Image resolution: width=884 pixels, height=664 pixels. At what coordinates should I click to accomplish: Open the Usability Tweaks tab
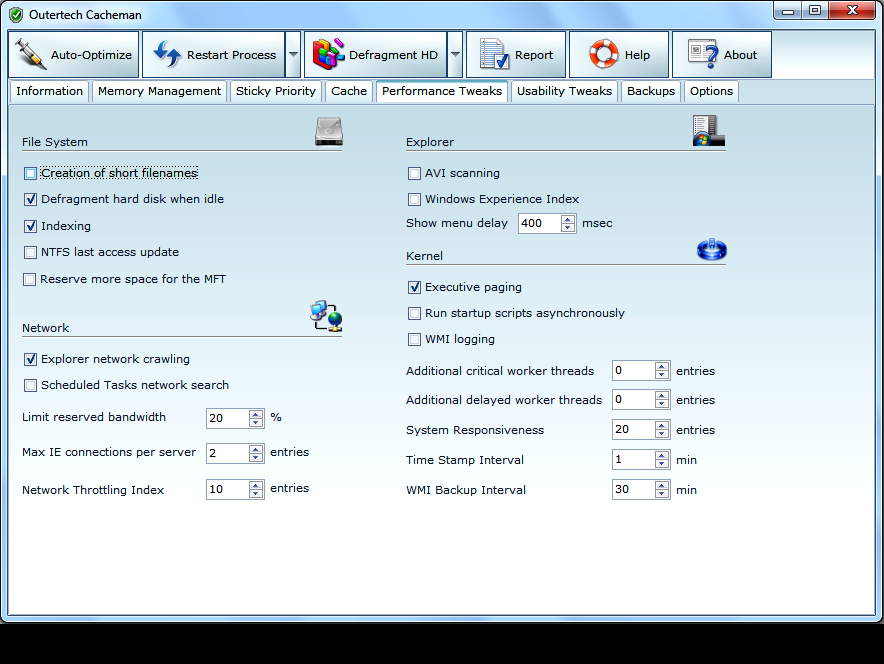[564, 91]
